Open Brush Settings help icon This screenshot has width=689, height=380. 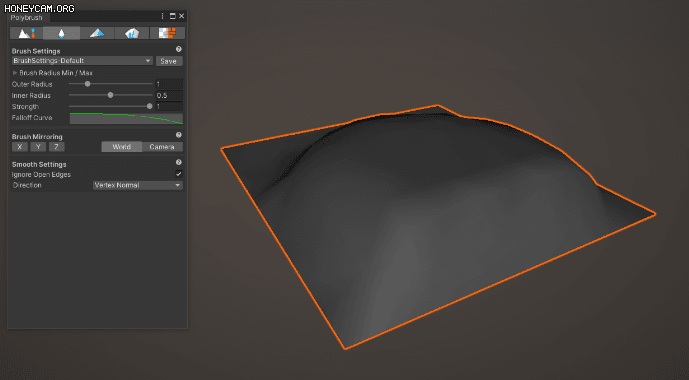point(179,50)
